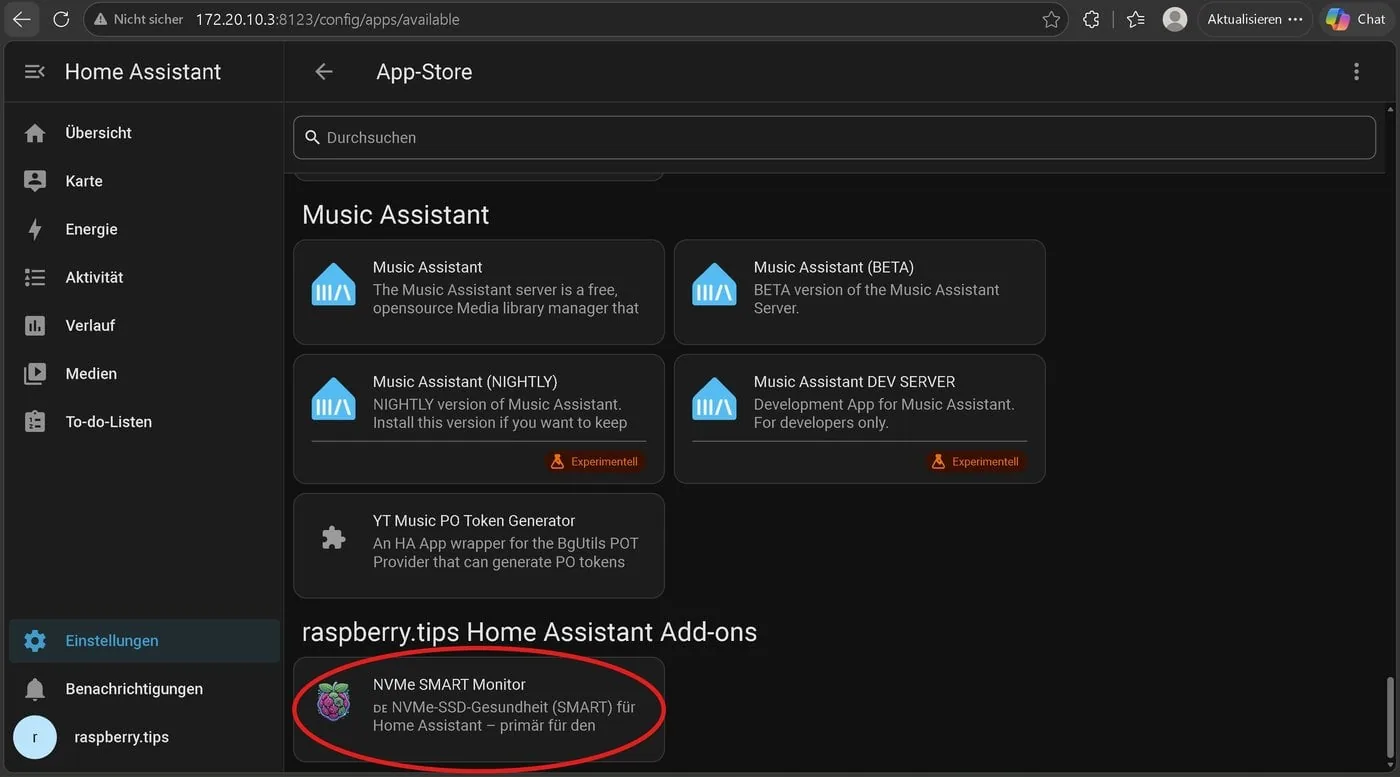Open Karte in the sidebar
1400x777 pixels.
tap(144, 181)
